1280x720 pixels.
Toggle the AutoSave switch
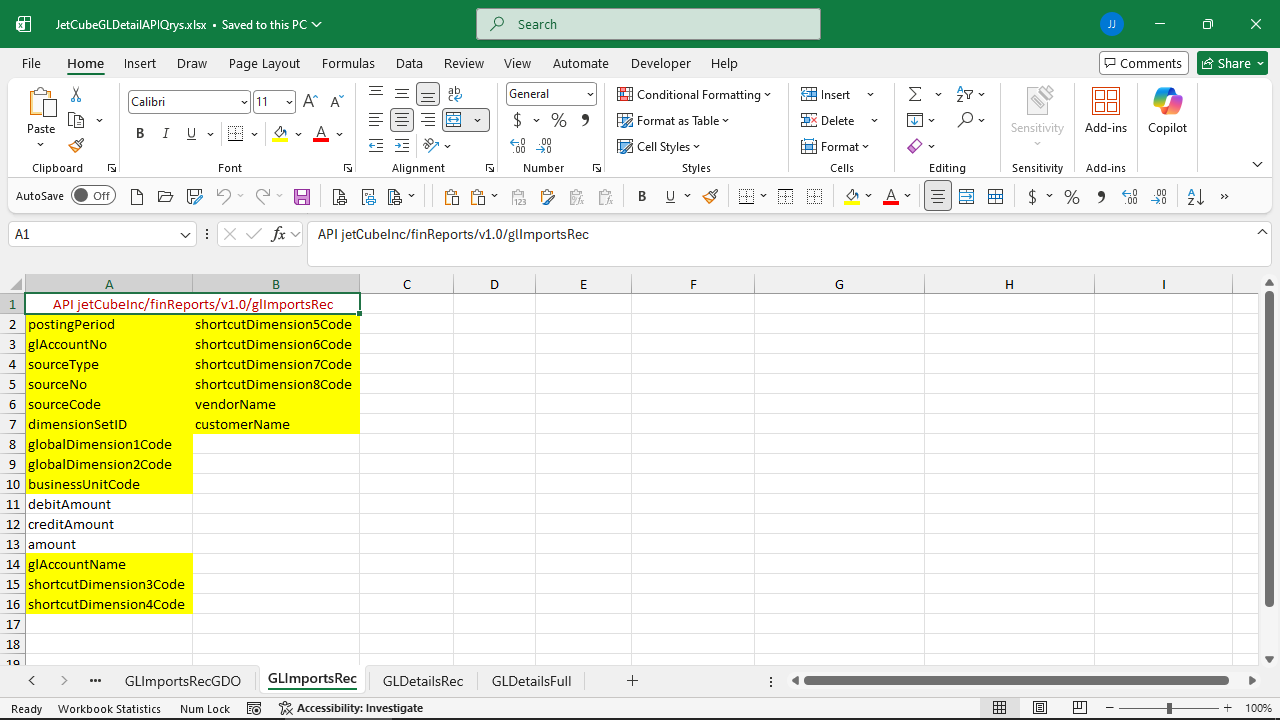coord(93,196)
